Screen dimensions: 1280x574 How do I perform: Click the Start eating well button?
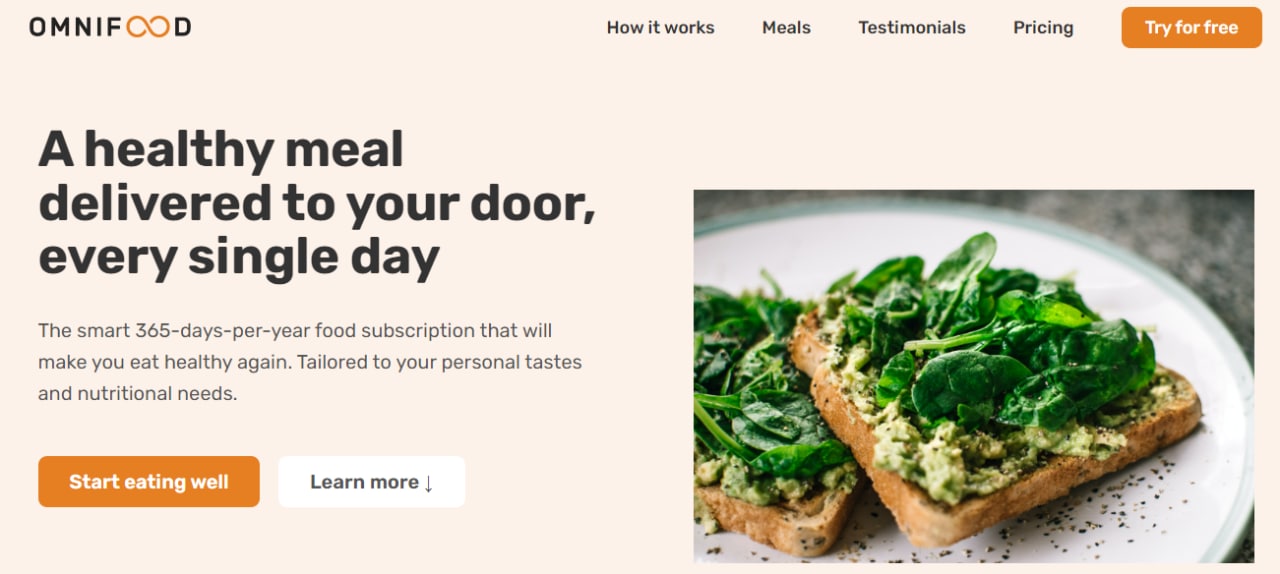pyautogui.click(x=149, y=482)
